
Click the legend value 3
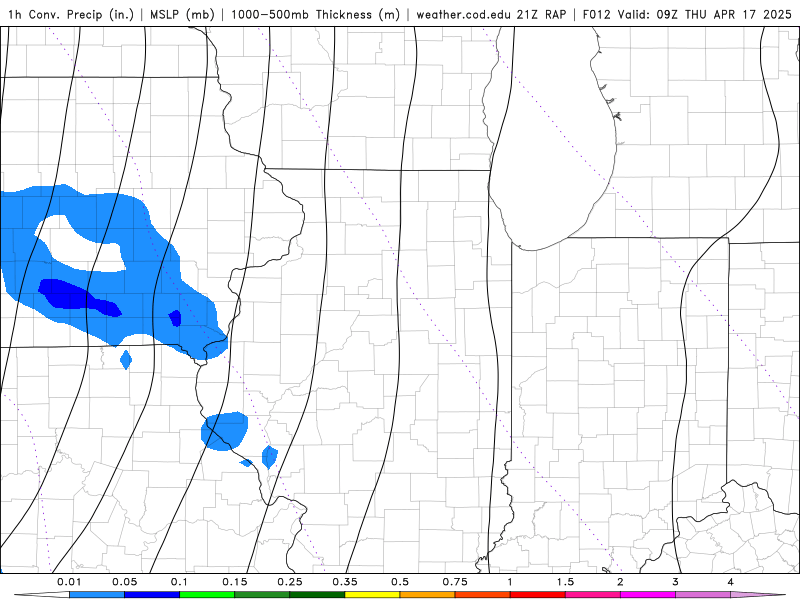(676, 582)
